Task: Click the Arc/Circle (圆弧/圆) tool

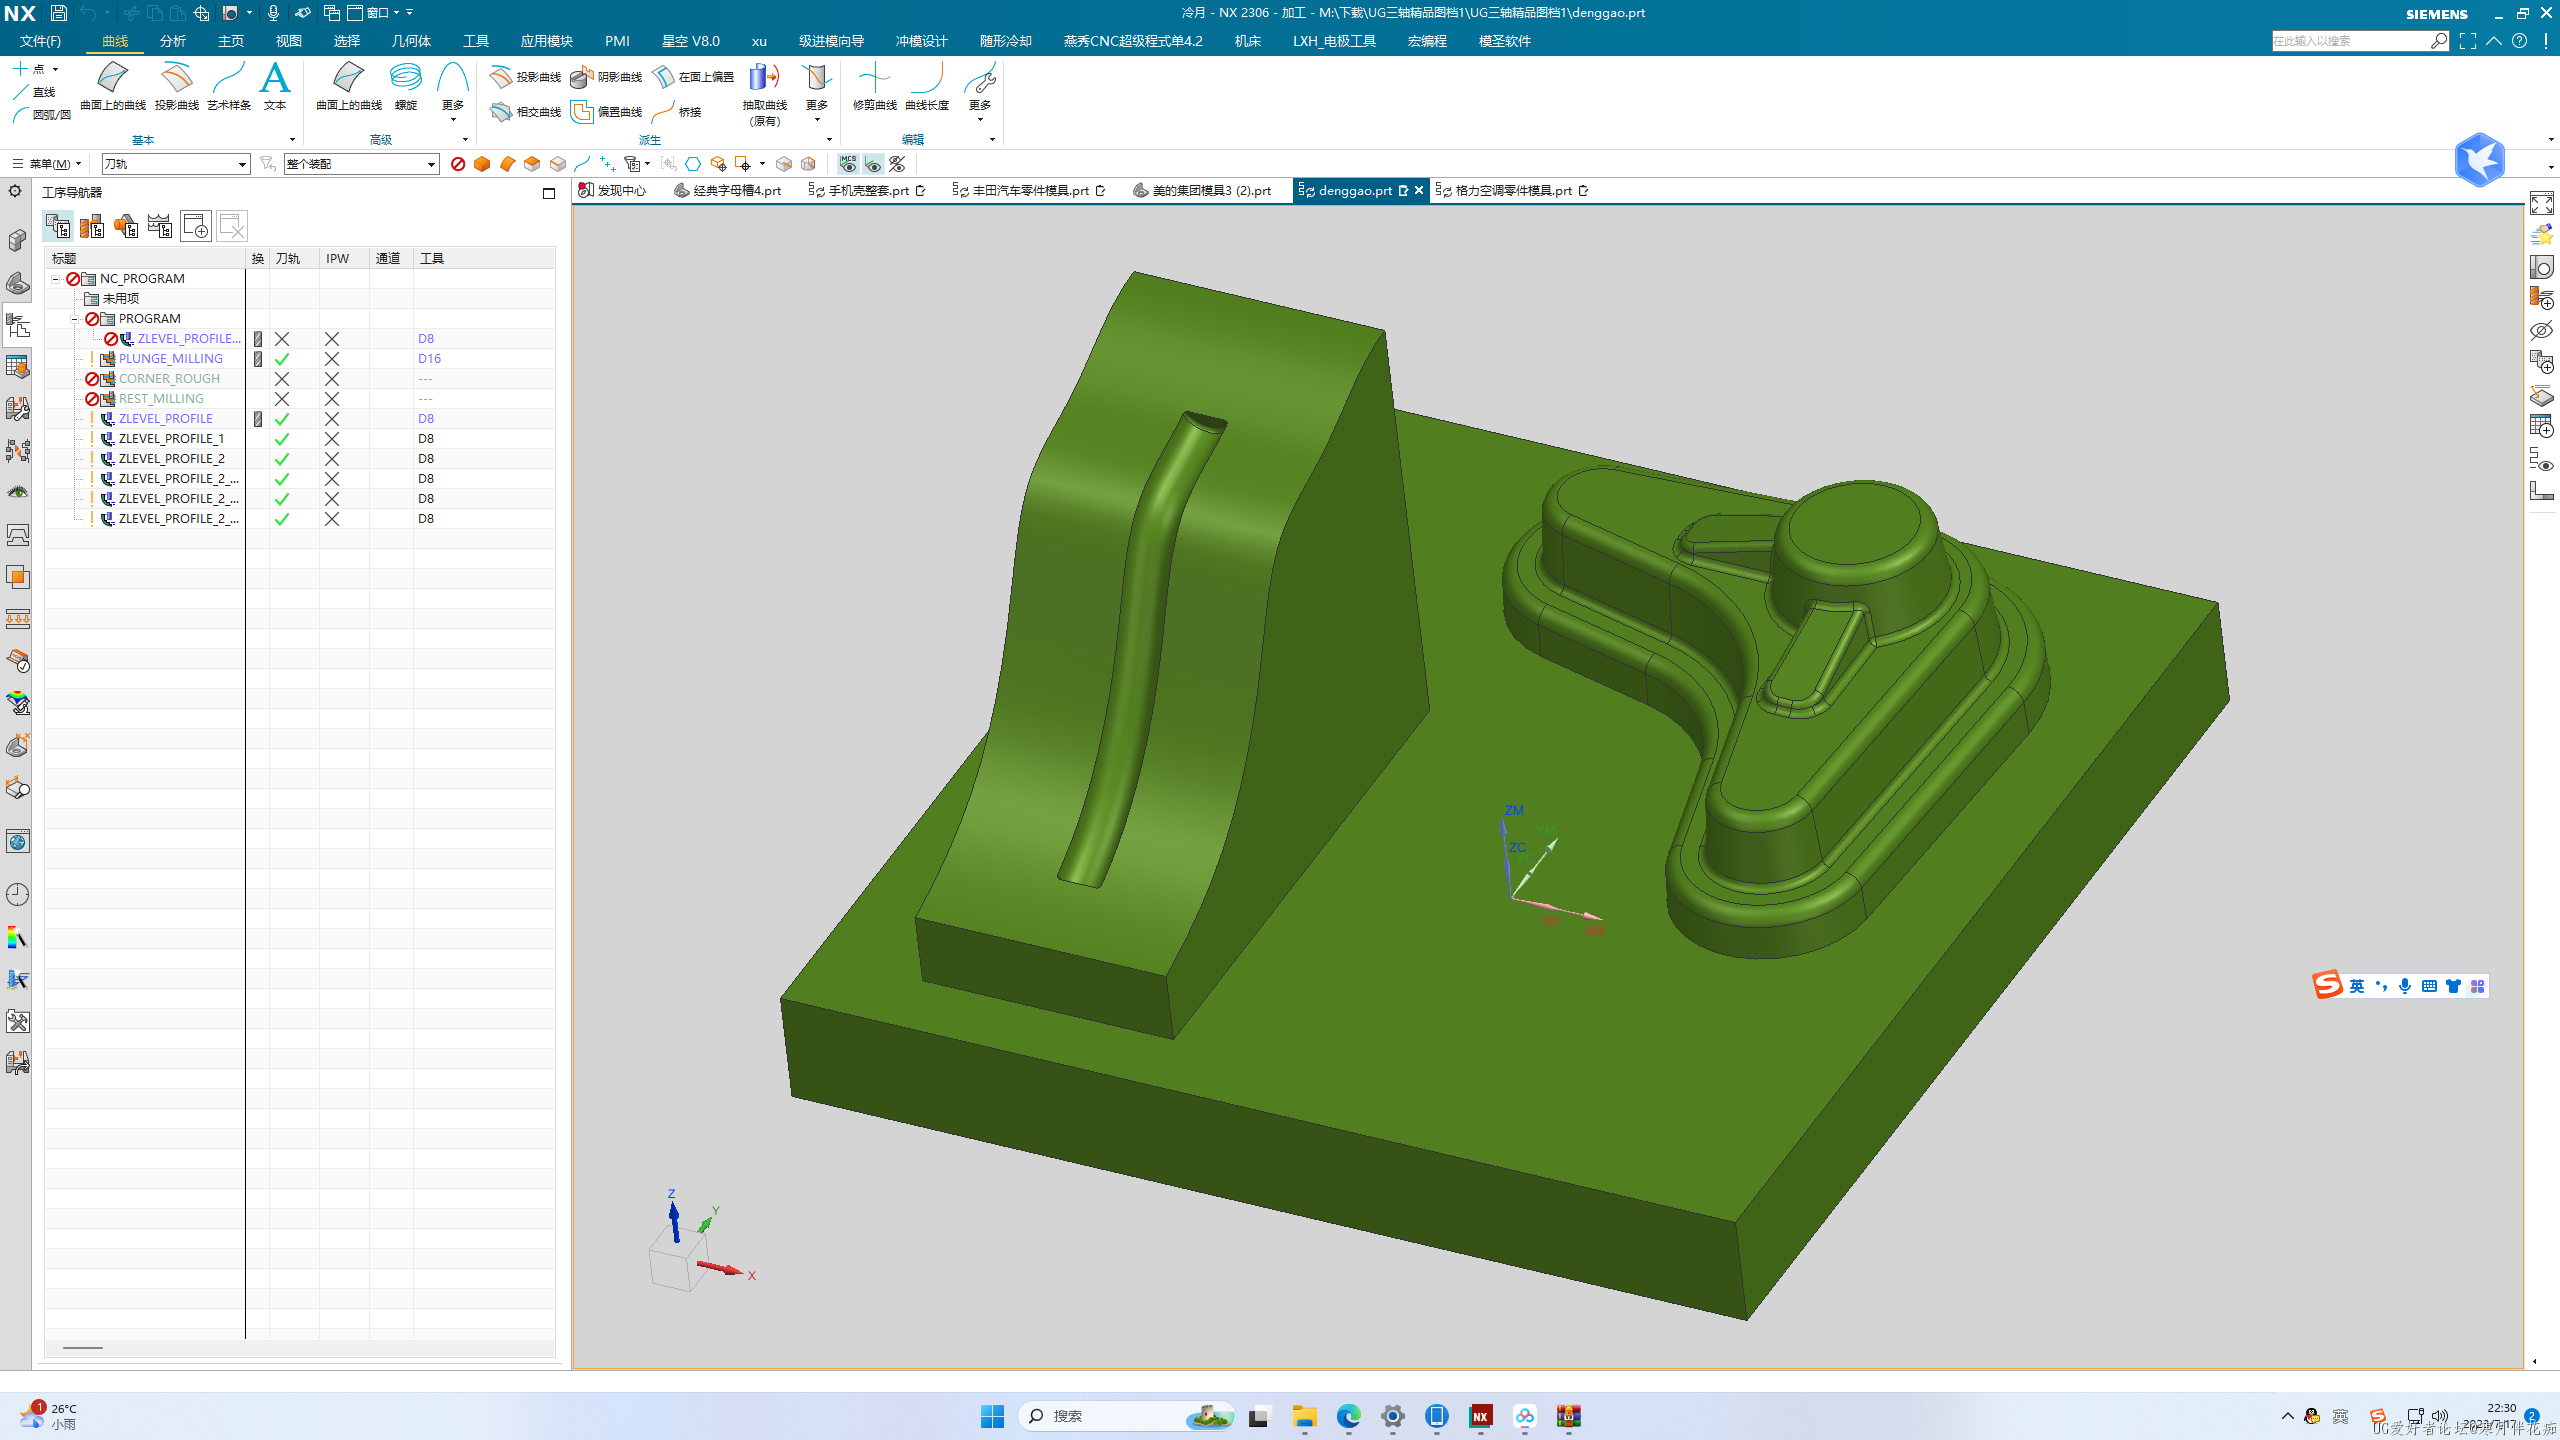Action: [x=42, y=115]
